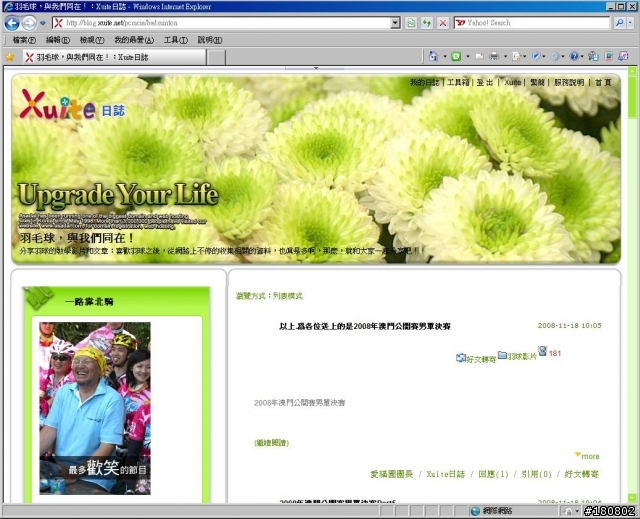Open the Page menu icon
The width and height of the screenshot is (640, 519).
coord(519,56)
